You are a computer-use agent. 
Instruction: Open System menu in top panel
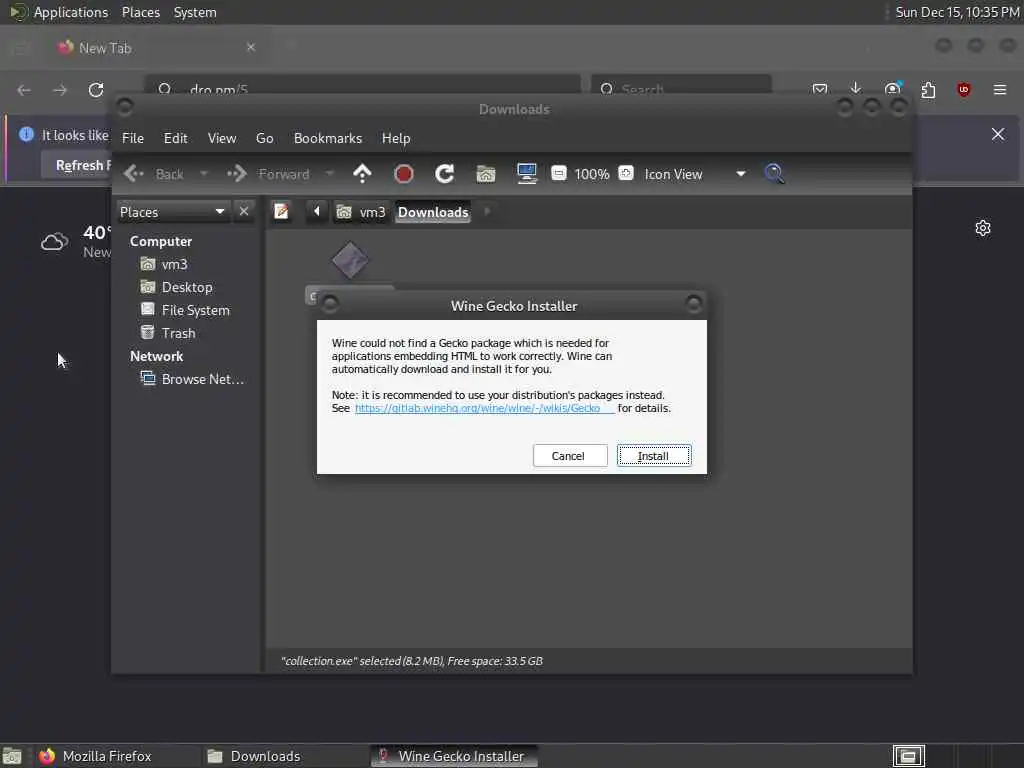point(195,12)
